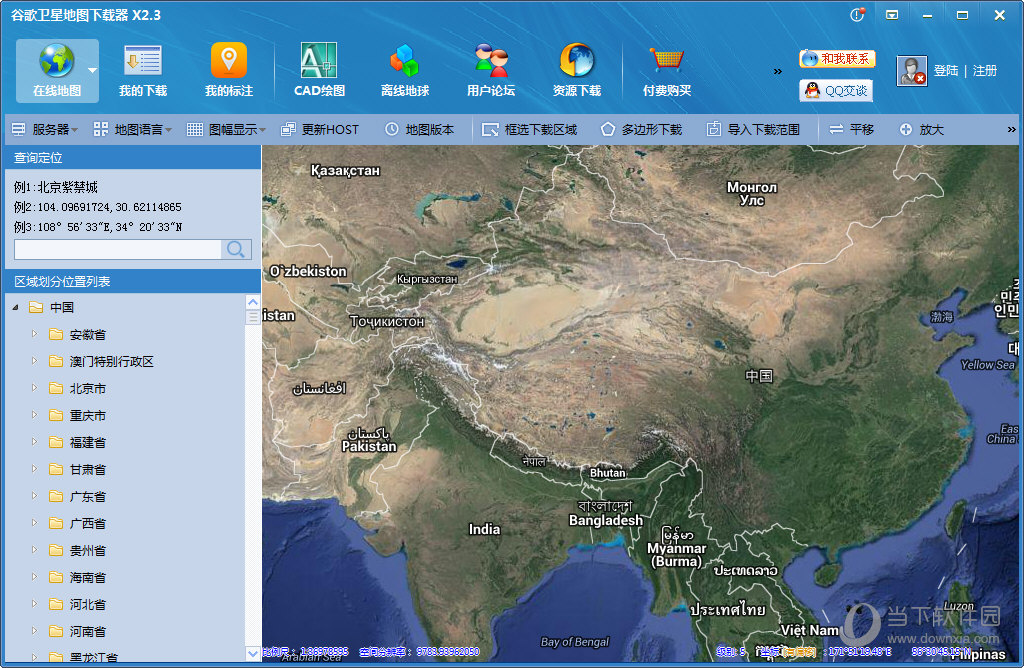Expand the 澳门特别行政区 tree node
Viewport: 1024px width, 668px height.
[x=35, y=360]
